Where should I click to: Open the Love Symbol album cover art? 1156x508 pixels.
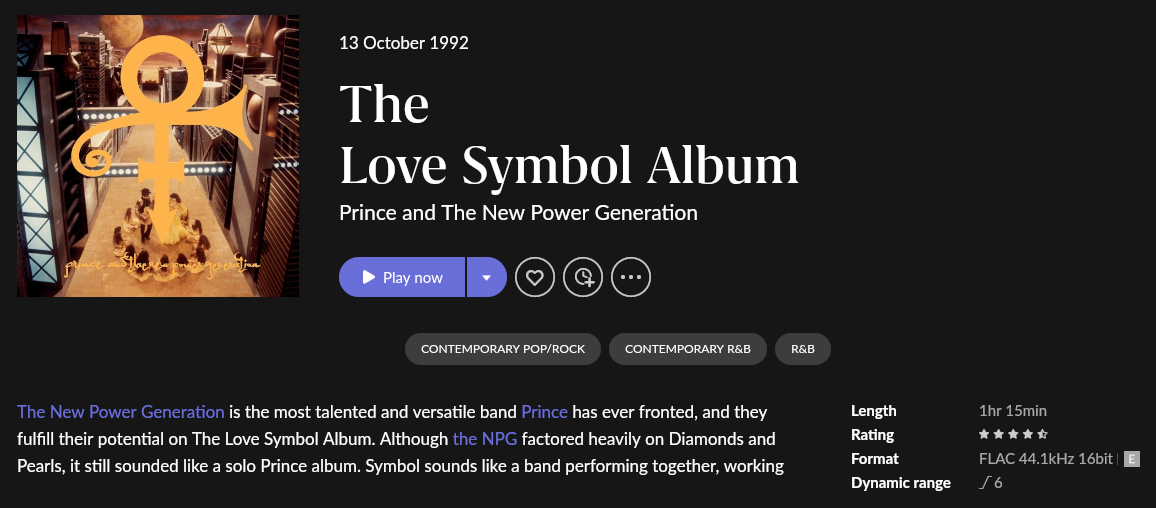[x=158, y=156]
